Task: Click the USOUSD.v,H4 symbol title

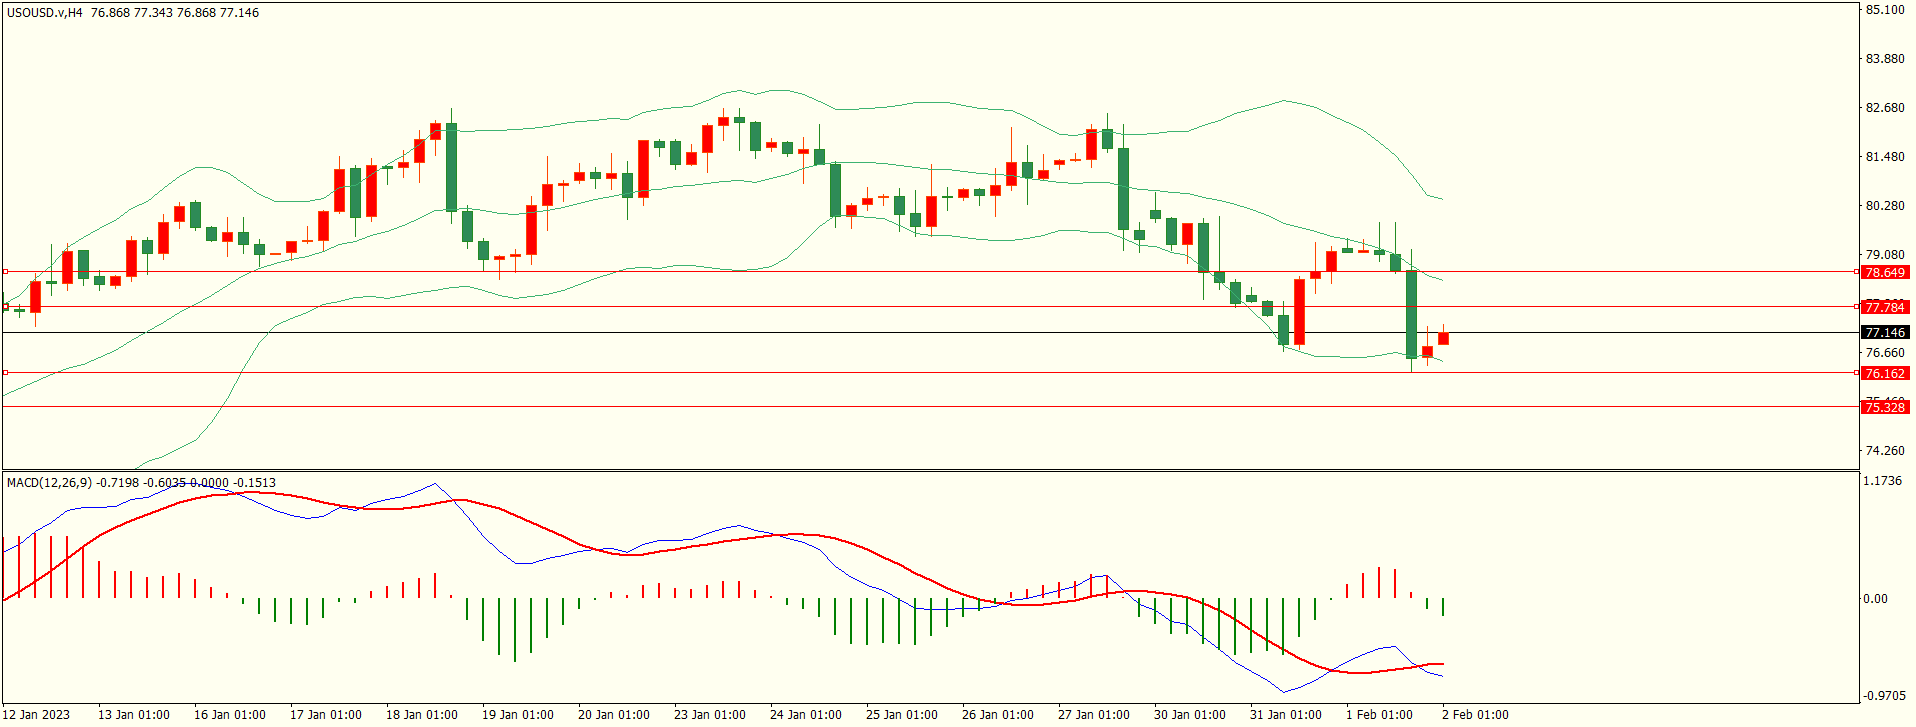Action: point(45,13)
